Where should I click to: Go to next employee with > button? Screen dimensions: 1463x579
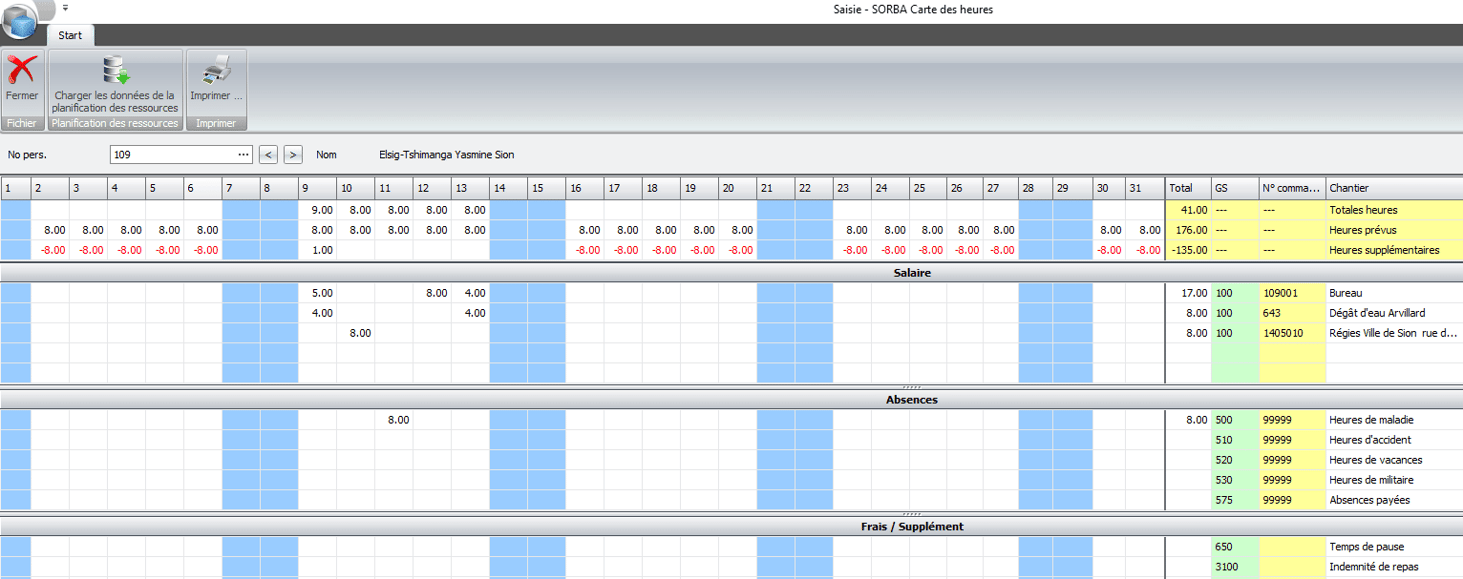tap(293, 155)
